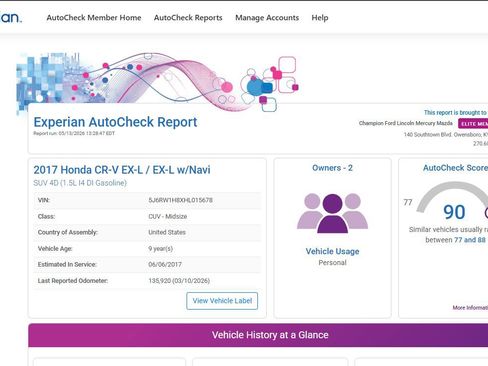The image size is (488, 366).
Task: Click the Vehicle Usage heading
Action: pos(332,251)
